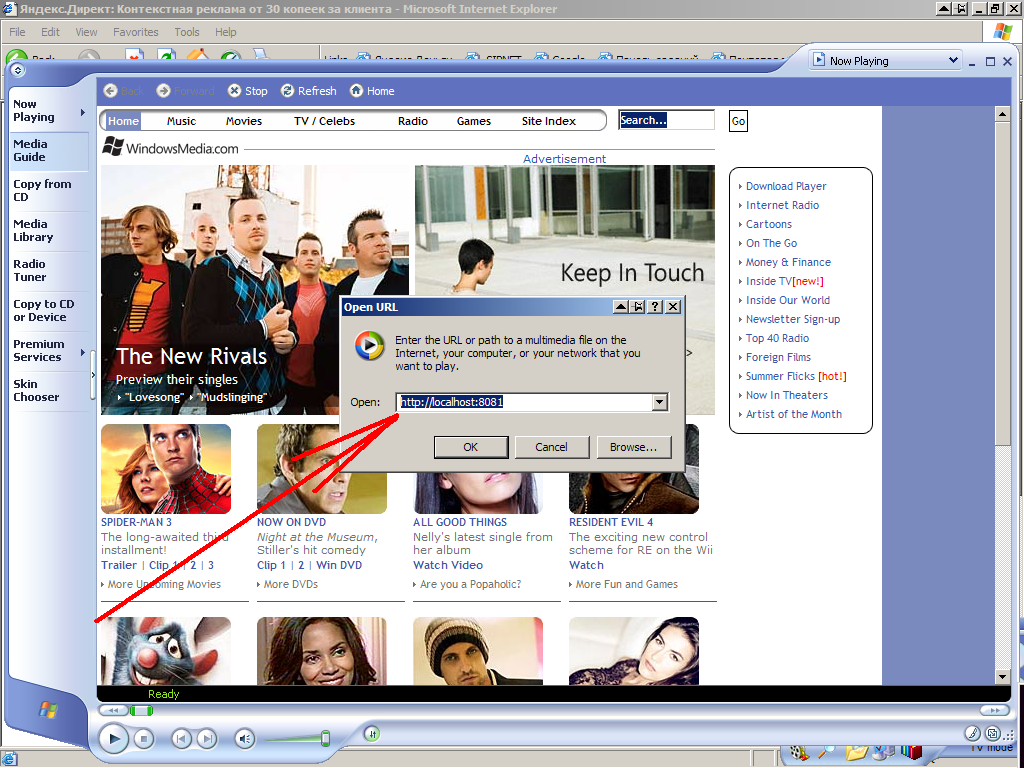1024x768 pixels.
Task: Click the Windows flag logo in Internet Explorer
Action: point(1002,31)
